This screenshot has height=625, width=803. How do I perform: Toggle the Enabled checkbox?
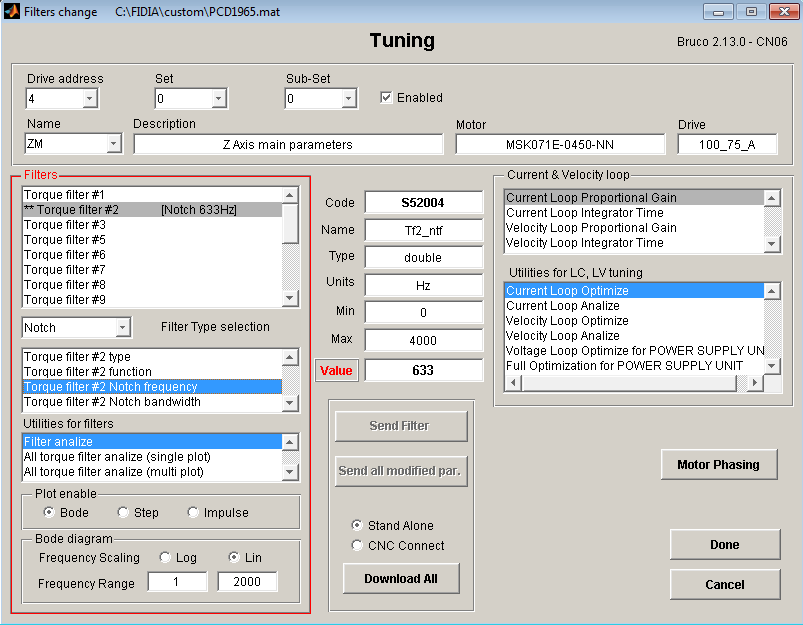(x=387, y=98)
